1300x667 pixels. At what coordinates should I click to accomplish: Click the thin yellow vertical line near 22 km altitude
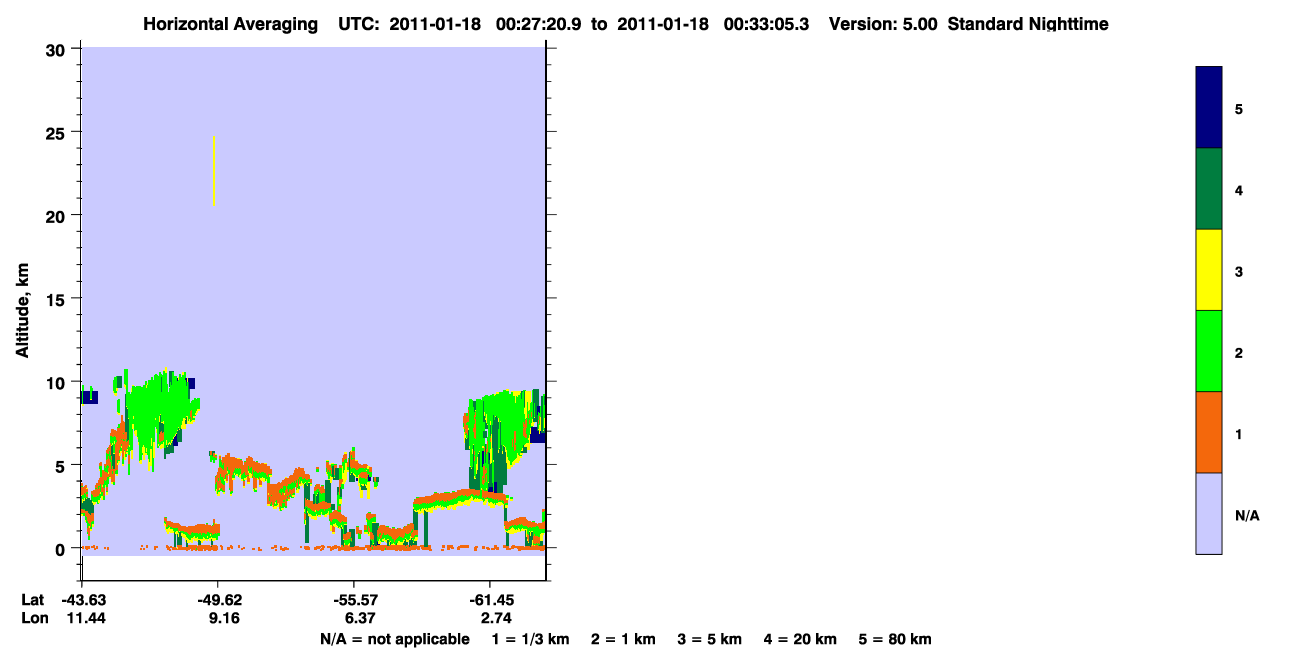pyautogui.click(x=214, y=170)
